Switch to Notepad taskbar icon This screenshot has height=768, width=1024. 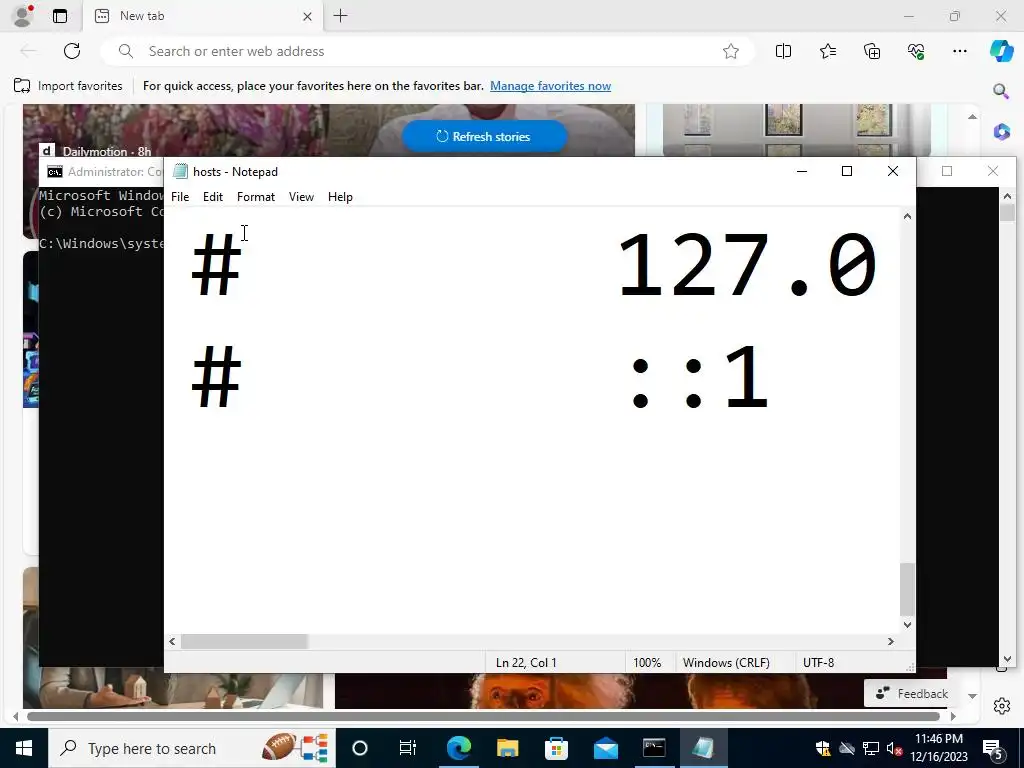point(703,748)
